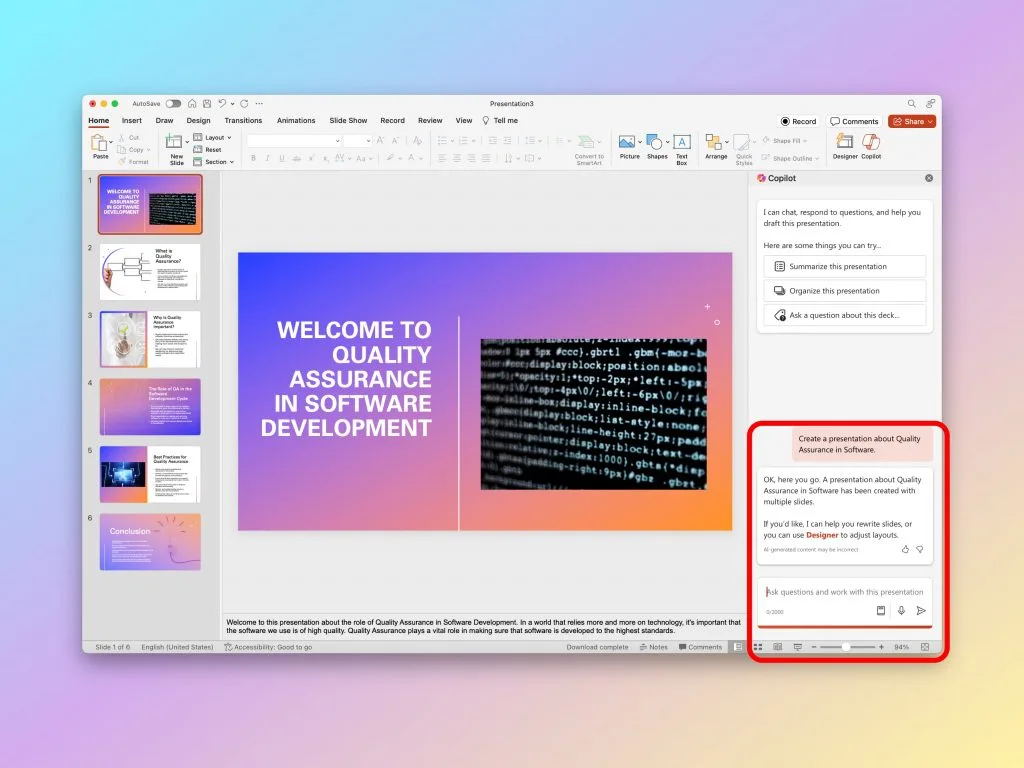Open the Undo history dropdown arrow
This screenshot has height=768, width=1024.
pyautogui.click(x=232, y=104)
